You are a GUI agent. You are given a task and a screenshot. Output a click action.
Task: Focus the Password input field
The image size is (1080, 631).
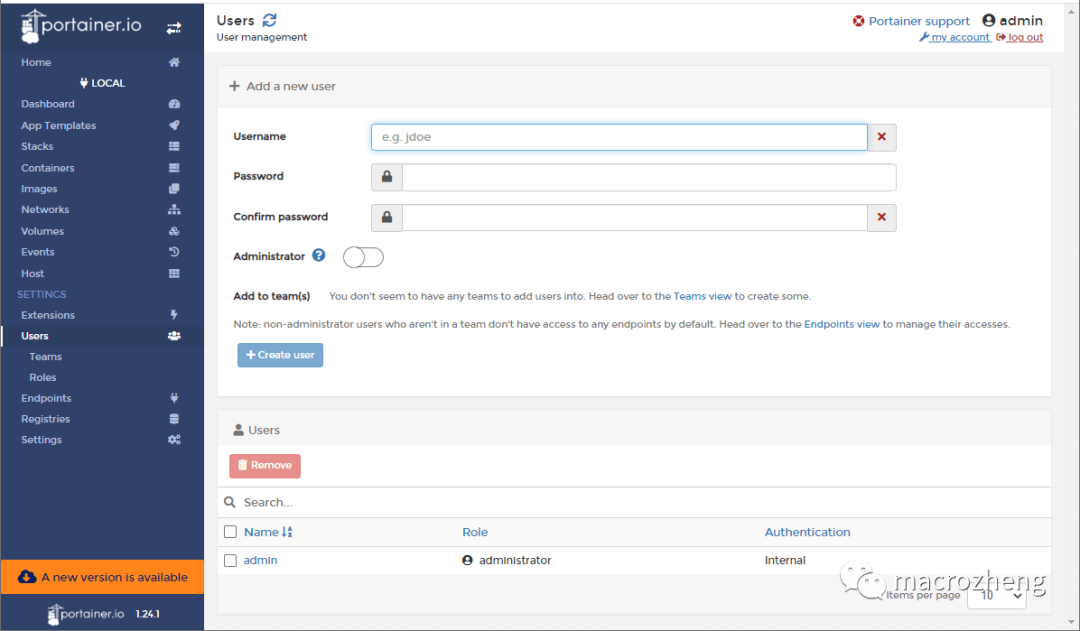[x=649, y=177]
